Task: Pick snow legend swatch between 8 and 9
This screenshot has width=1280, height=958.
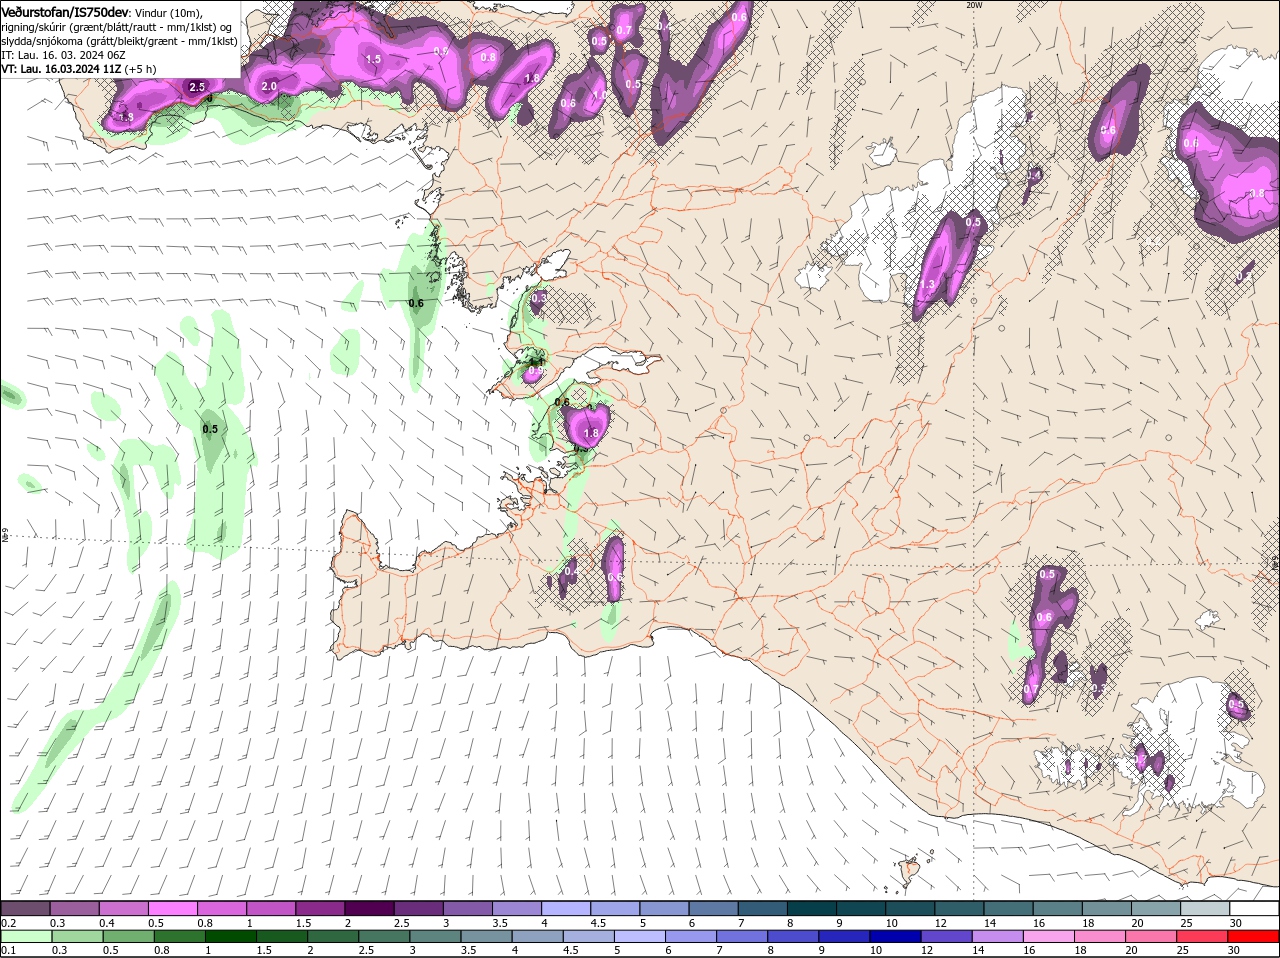Action: (x=813, y=908)
